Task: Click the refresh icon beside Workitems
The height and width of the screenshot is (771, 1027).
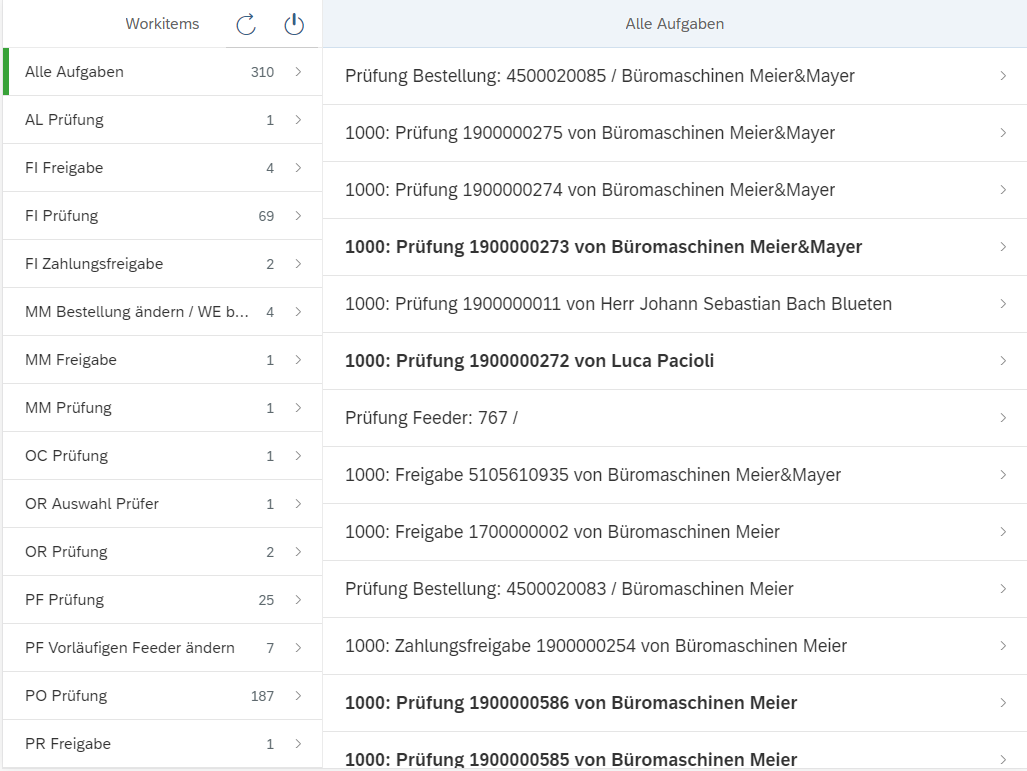Action: [x=246, y=25]
